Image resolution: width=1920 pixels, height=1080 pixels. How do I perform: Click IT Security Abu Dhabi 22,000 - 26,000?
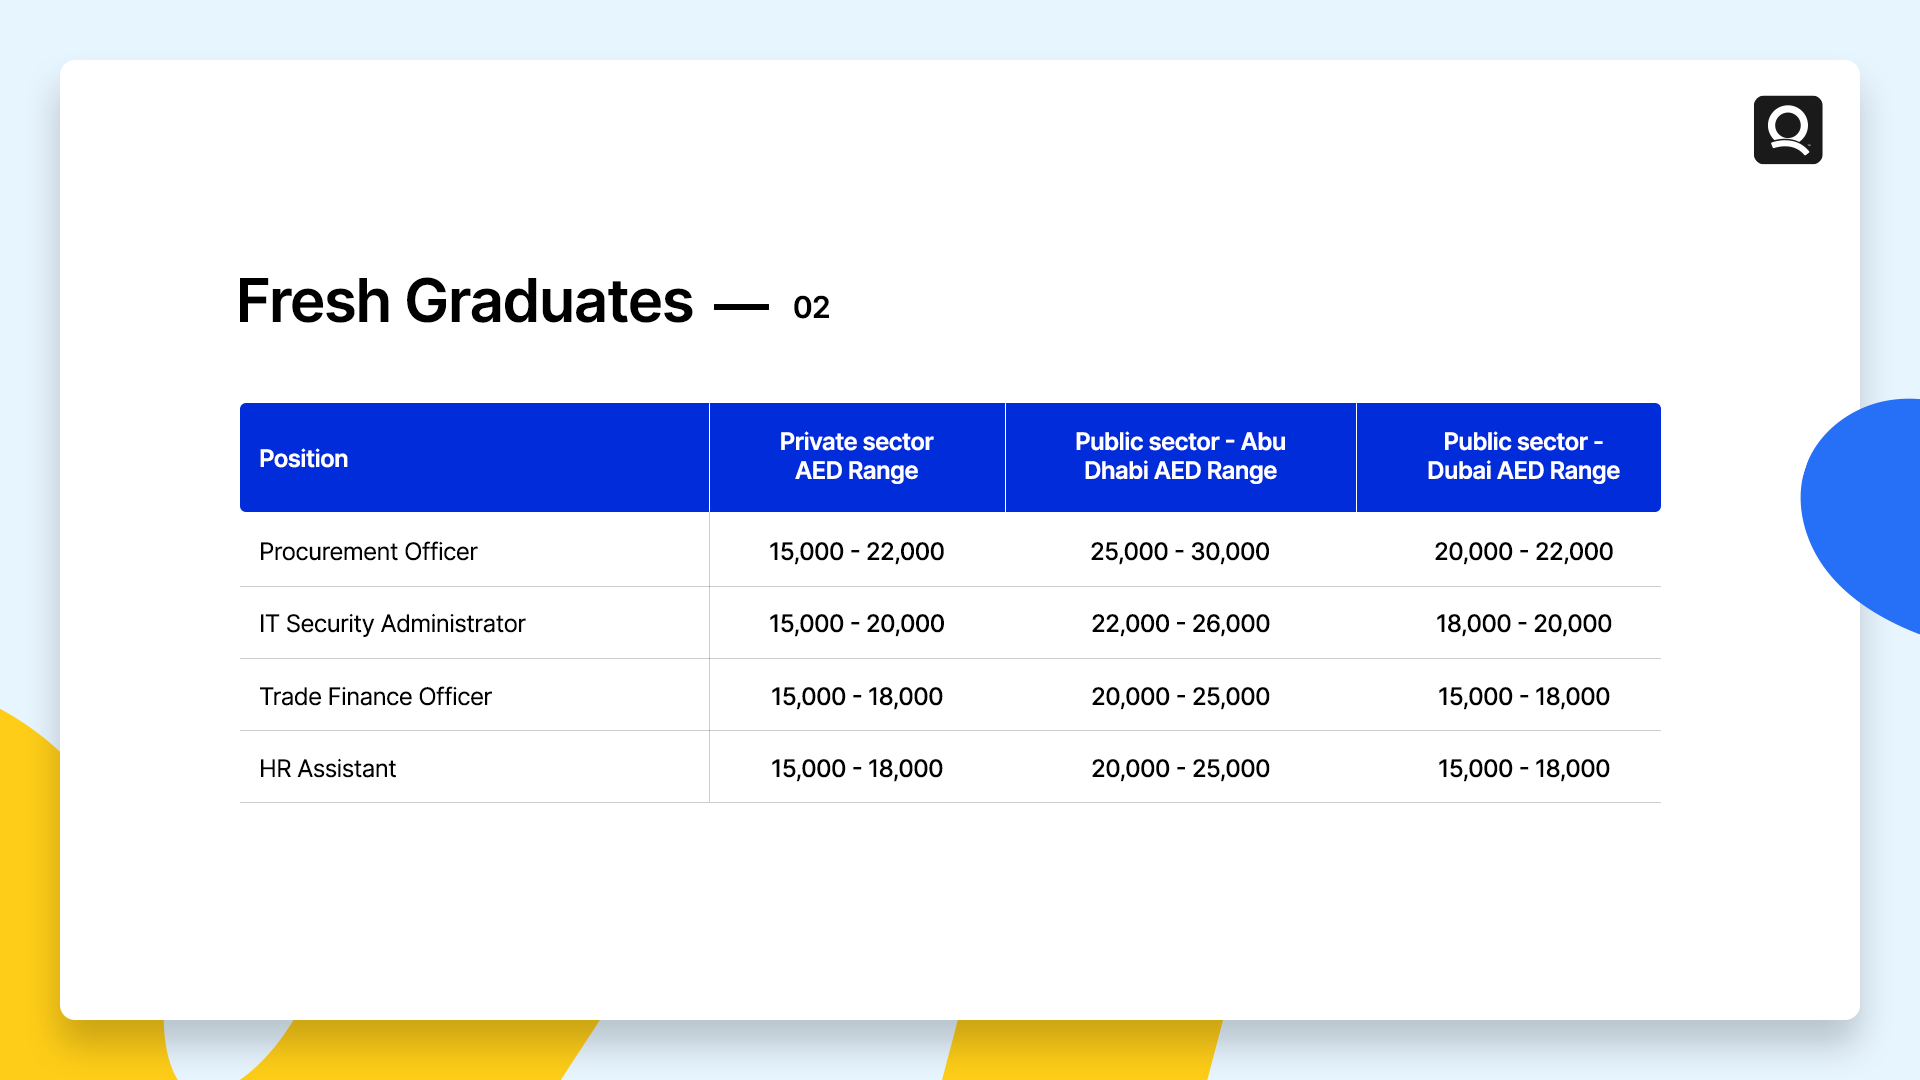coord(1180,624)
